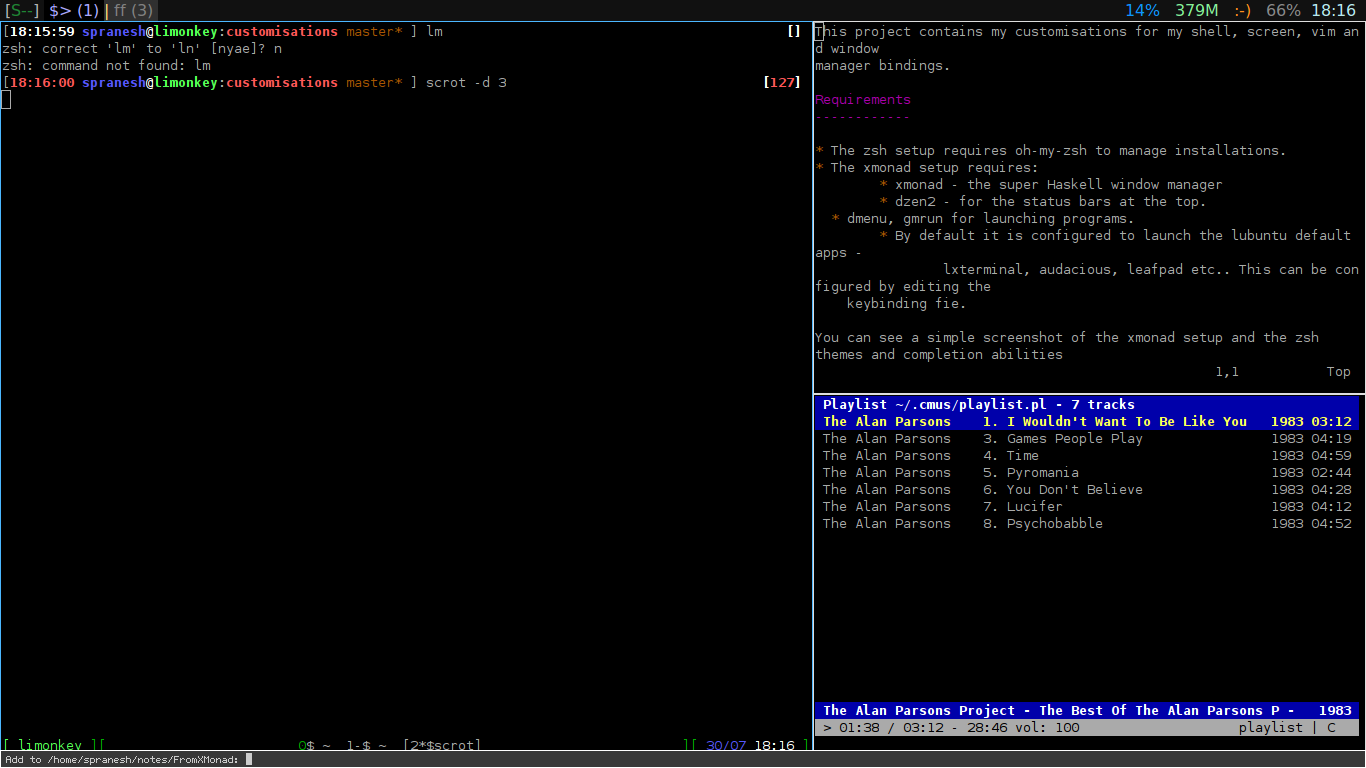The width and height of the screenshot is (1366, 768).
Task: Click the '30/07' date in screen status line
Action: pyautogui.click(x=726, y=746)
